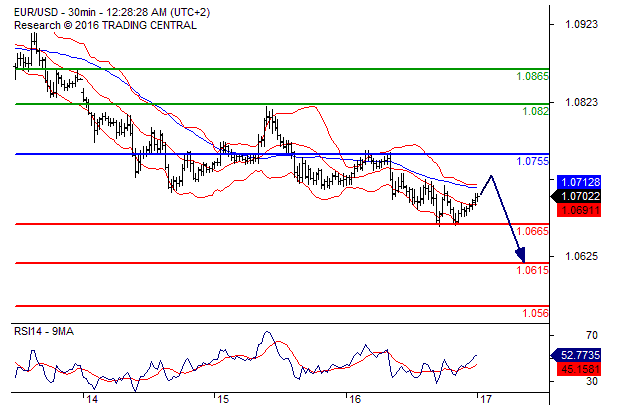Click the red price tag 1.06911
This screenshot has width=622, height=415.
click(x=579, y=210)
